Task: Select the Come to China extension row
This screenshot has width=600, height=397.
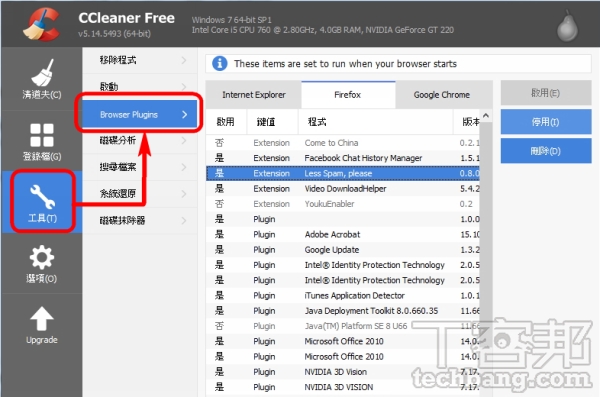Action: tap(343, 143)
